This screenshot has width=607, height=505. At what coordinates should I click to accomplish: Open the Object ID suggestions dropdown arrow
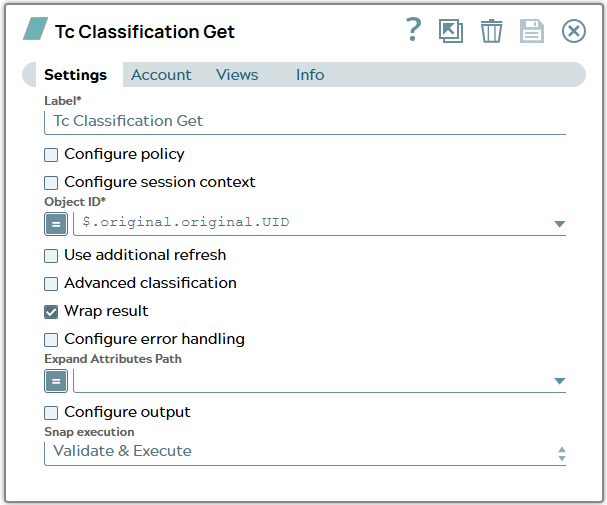(559, 224)
